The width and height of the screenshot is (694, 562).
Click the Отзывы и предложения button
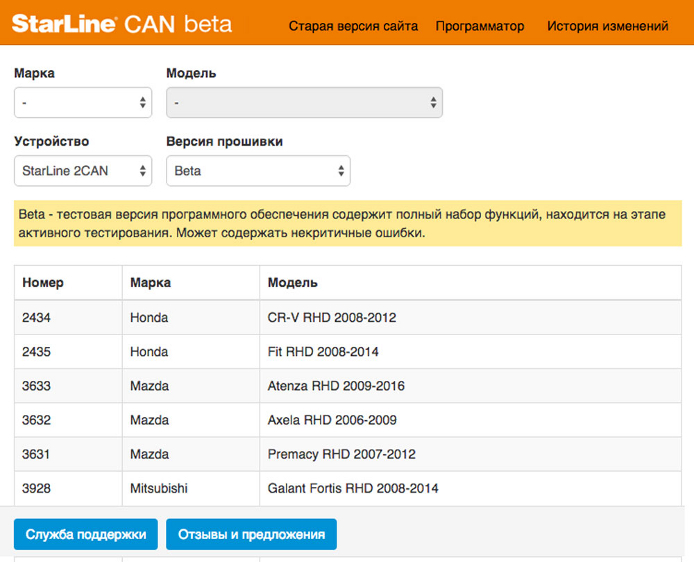(x=251, y=534)
